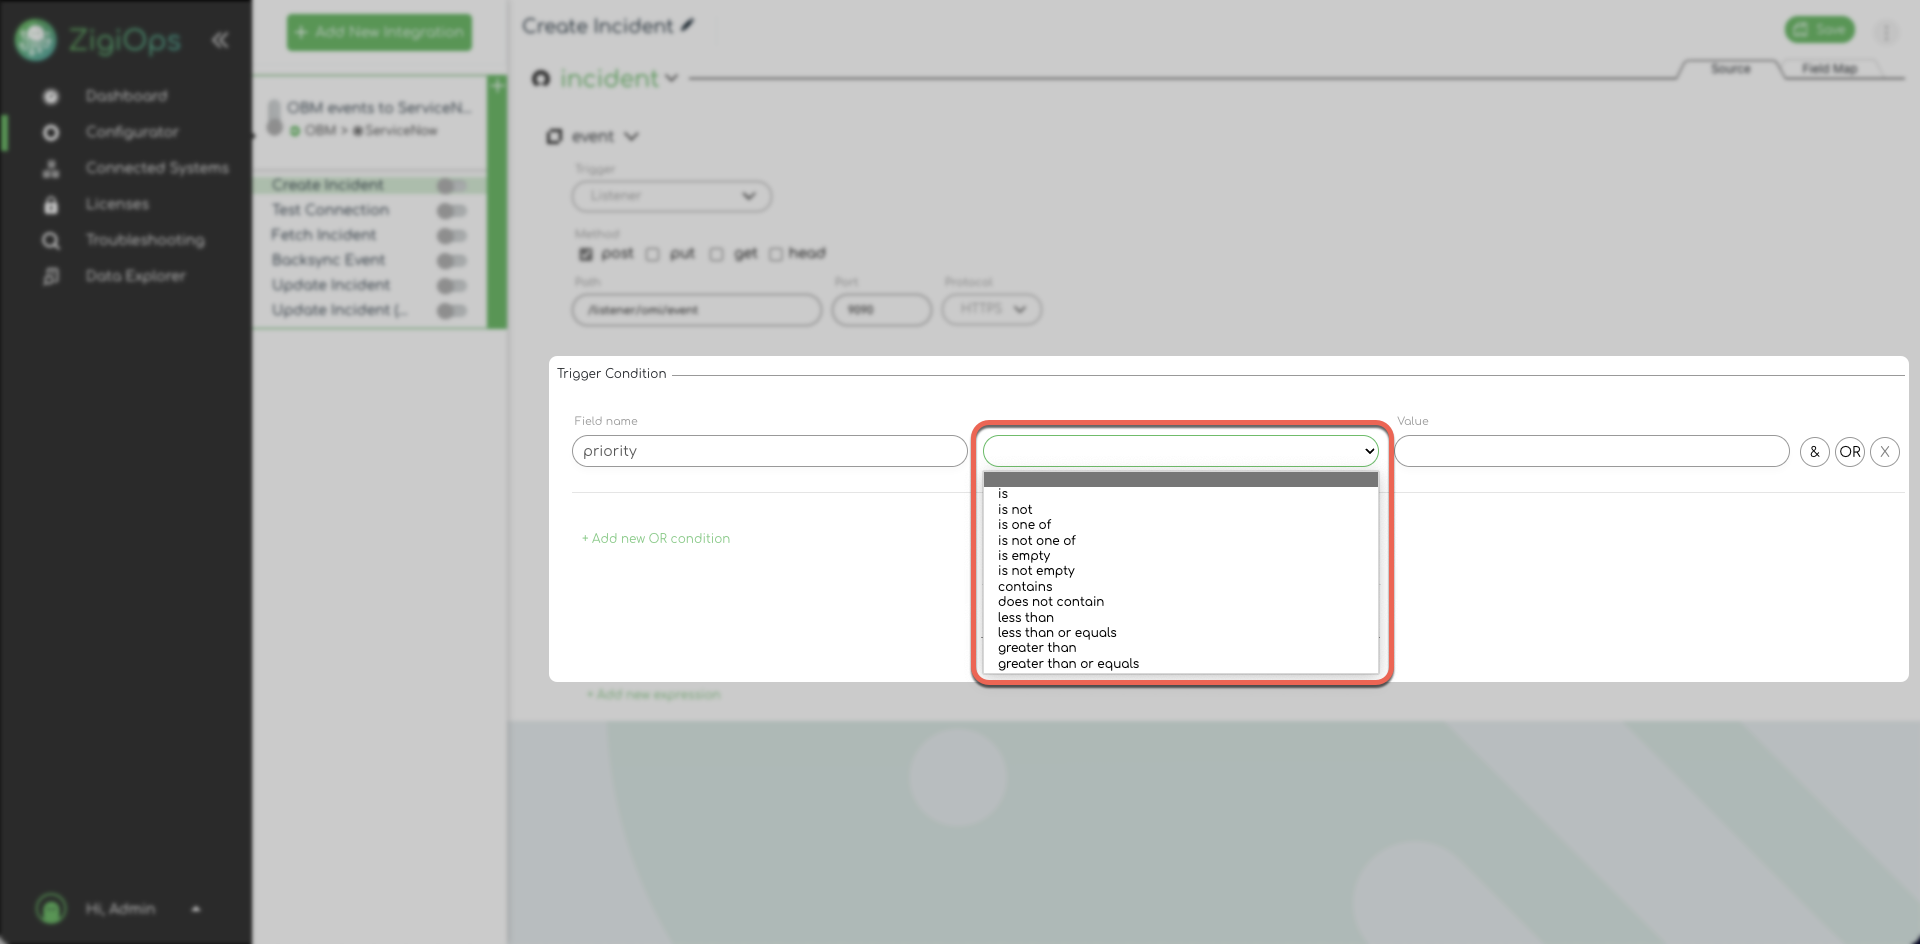Click the Value input field

[x=1591, y=452]
